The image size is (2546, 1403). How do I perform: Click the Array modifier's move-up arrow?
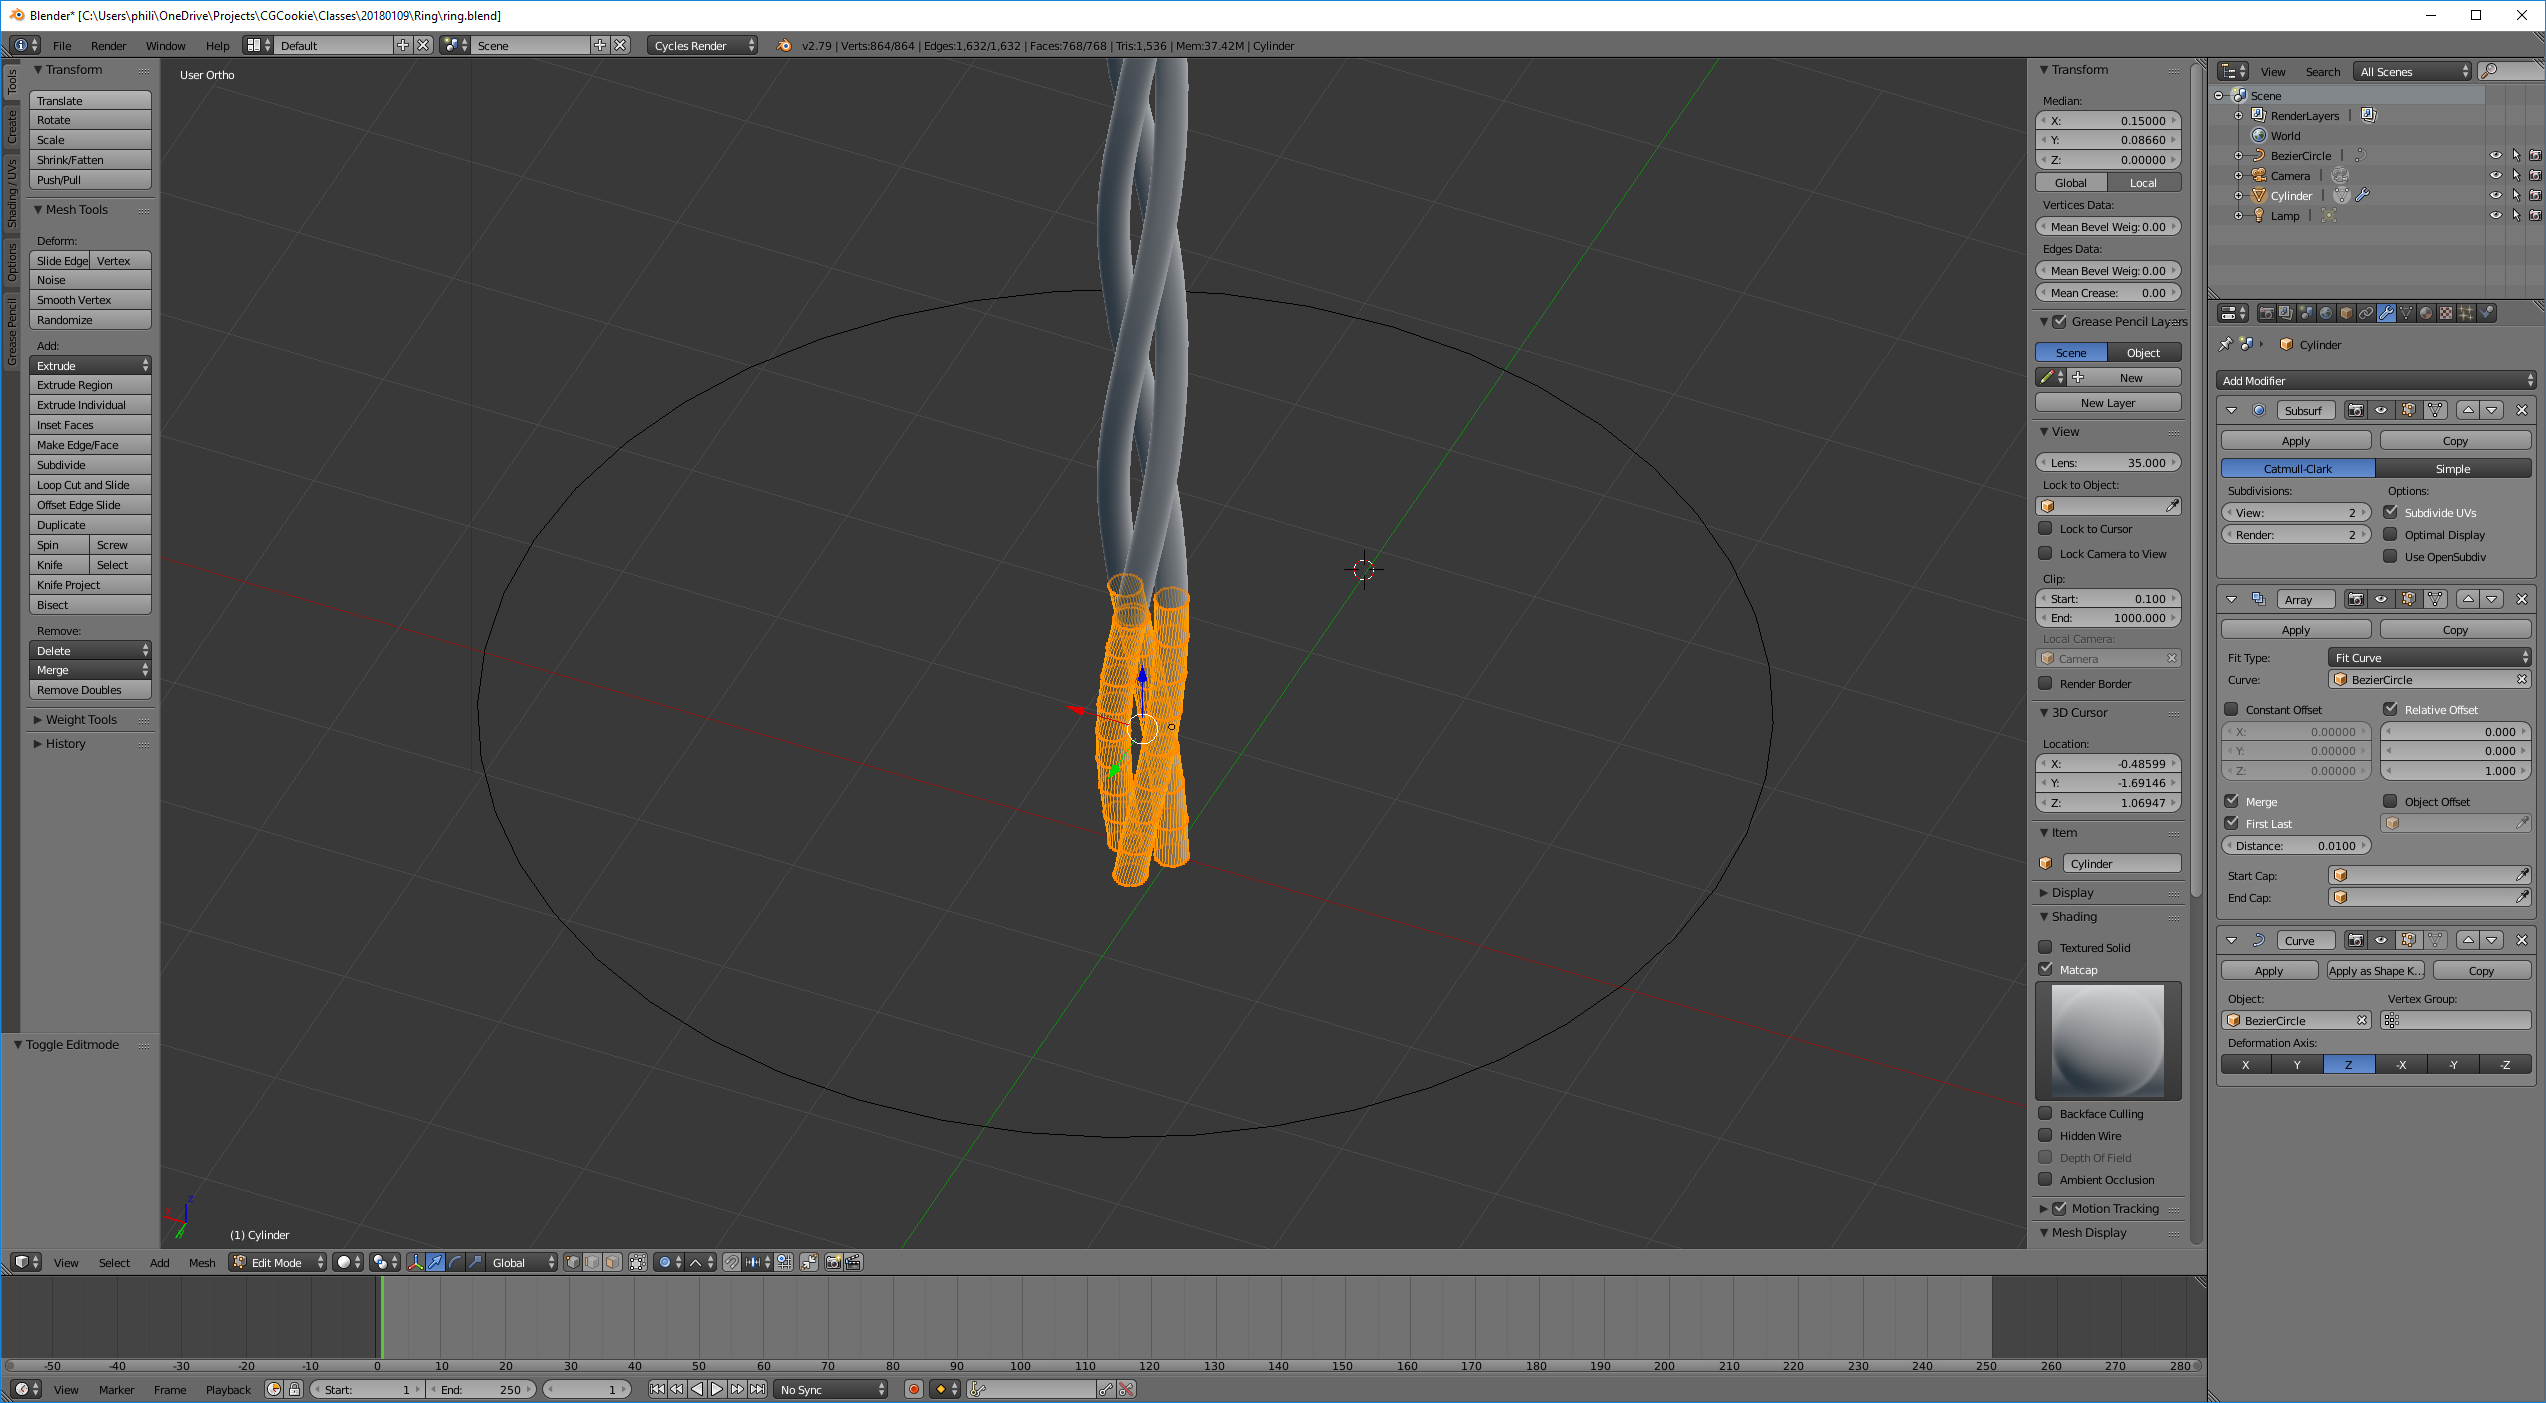(x=2468, y=599)
